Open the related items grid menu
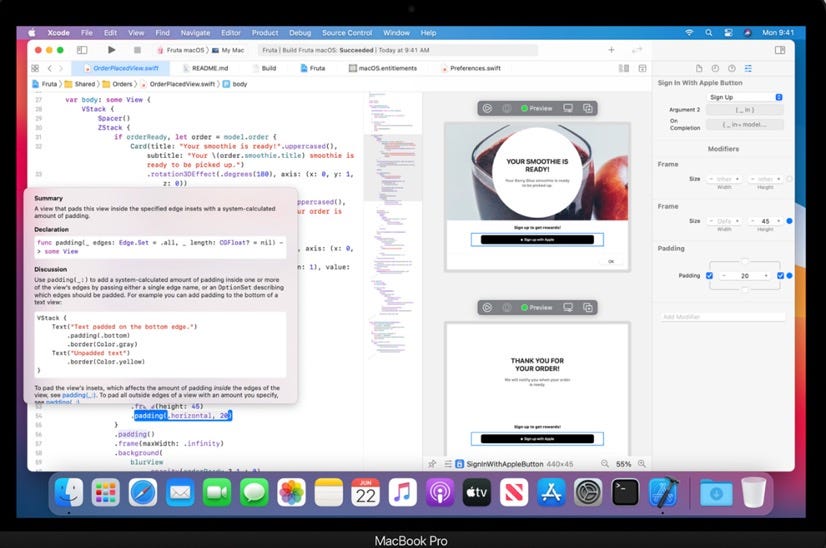This screenshot has height=548, width=826. pyautogui.click(x=35, y=68)
